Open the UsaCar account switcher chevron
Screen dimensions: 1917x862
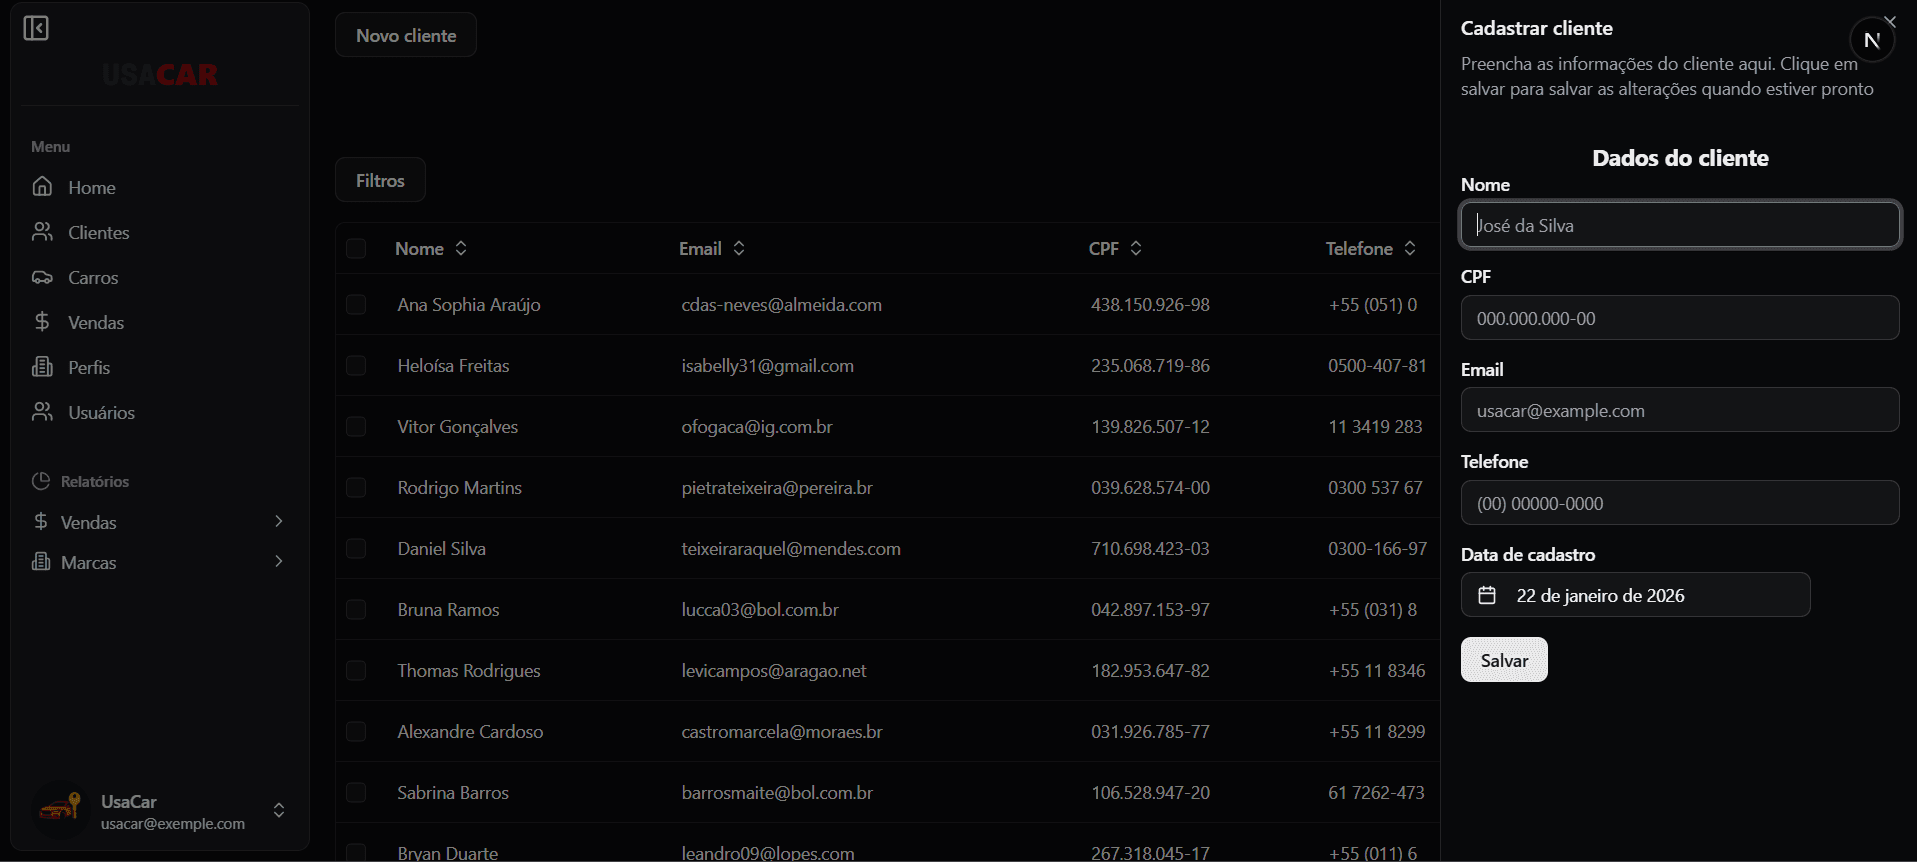tap(279, 810)
